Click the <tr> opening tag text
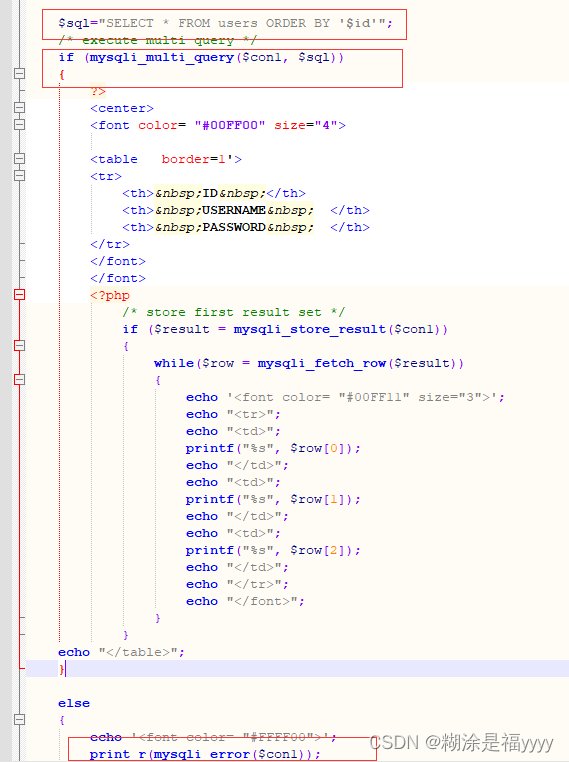 pos(106,176)
